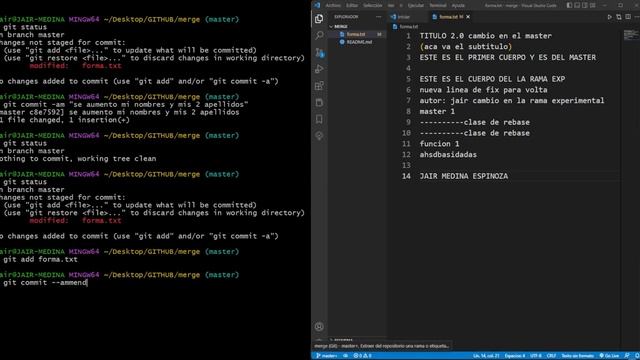This screenshot has height=360, width=640.
Task: Open Selección menu in VS Code
Action: 373,5
